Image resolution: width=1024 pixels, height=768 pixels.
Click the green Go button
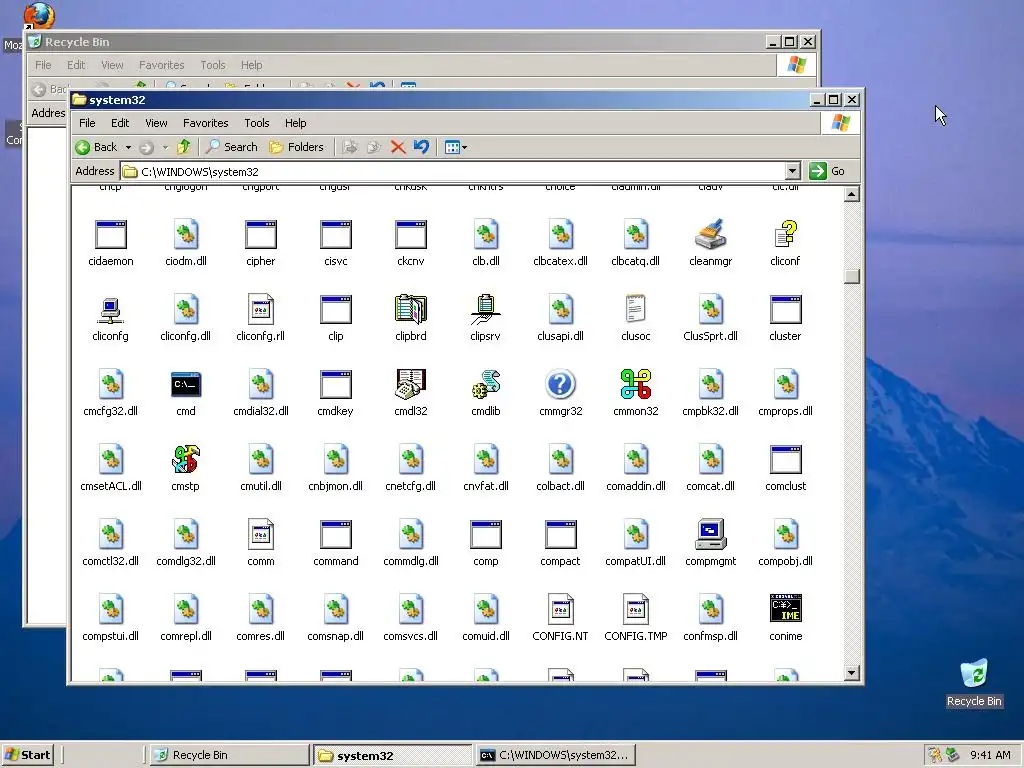coord(827,171)
